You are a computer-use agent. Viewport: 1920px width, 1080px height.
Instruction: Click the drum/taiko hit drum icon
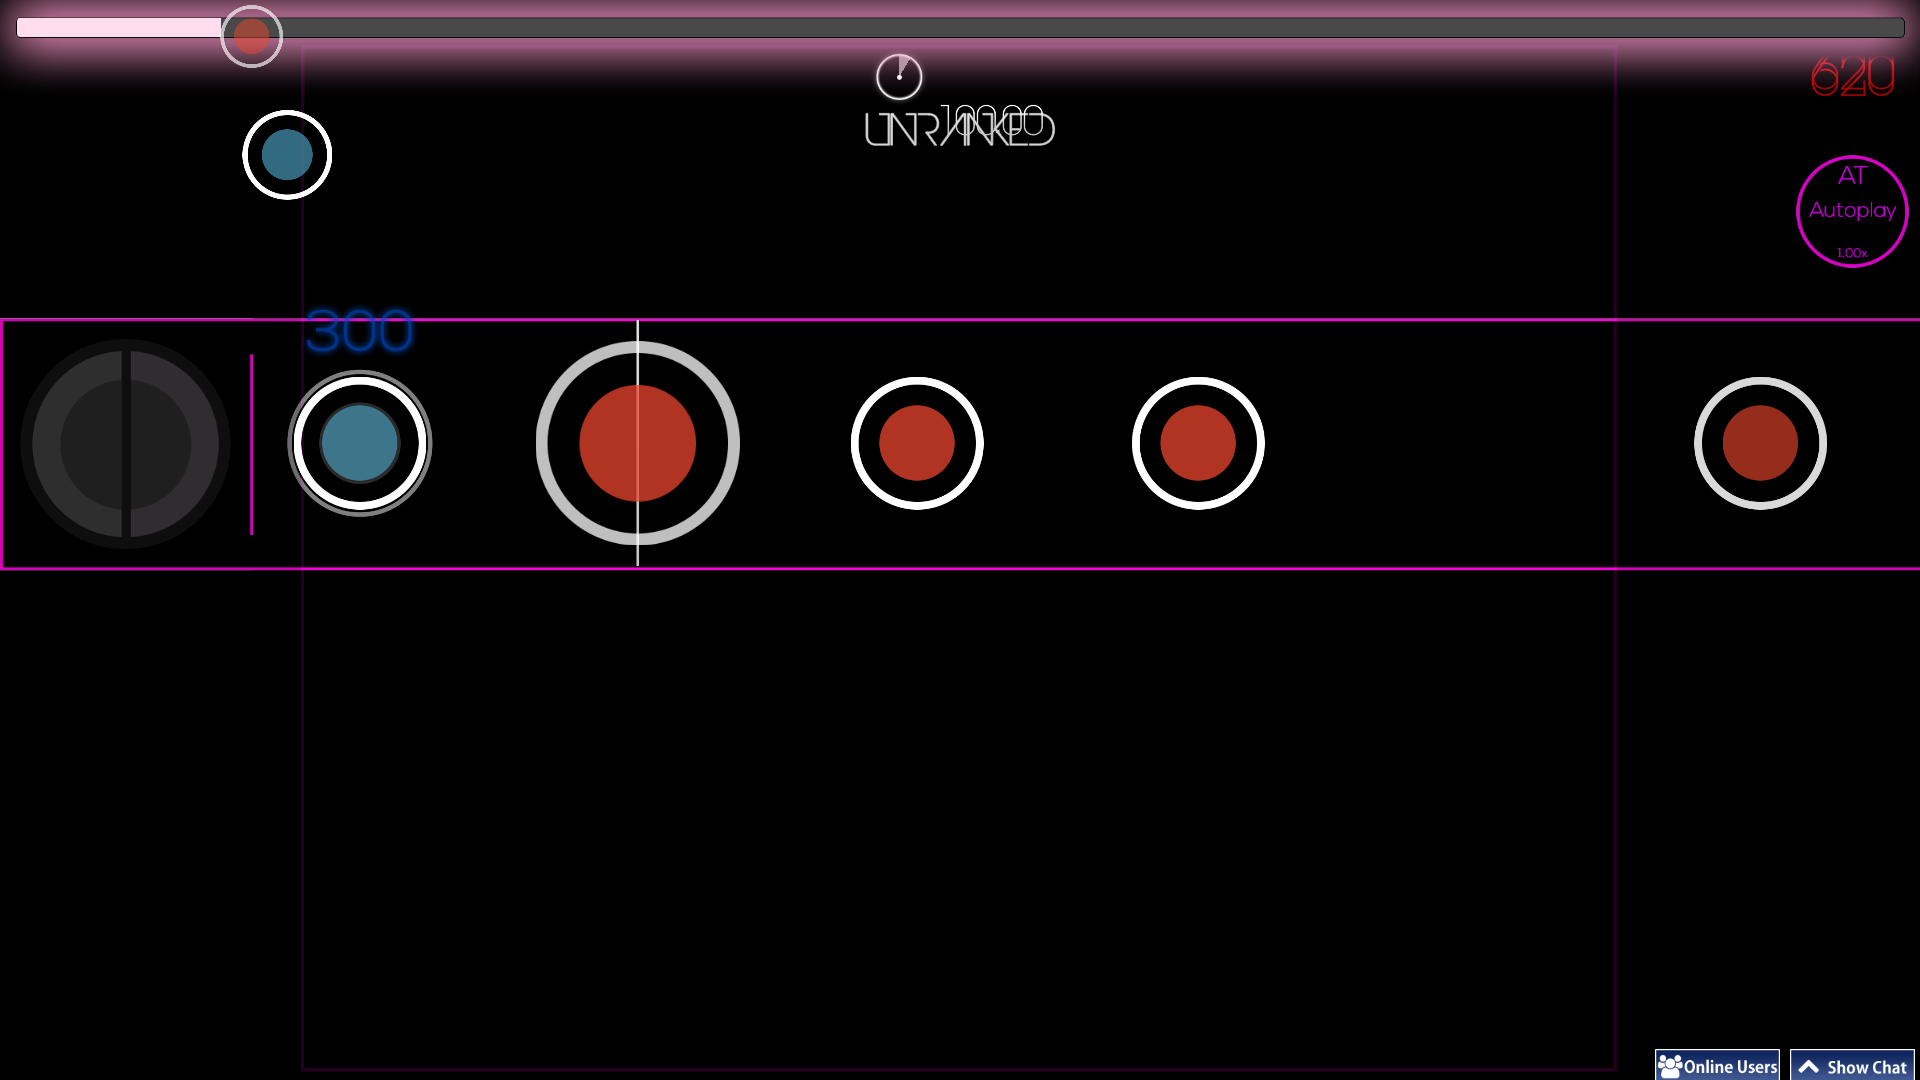click(x=123, y=442)
